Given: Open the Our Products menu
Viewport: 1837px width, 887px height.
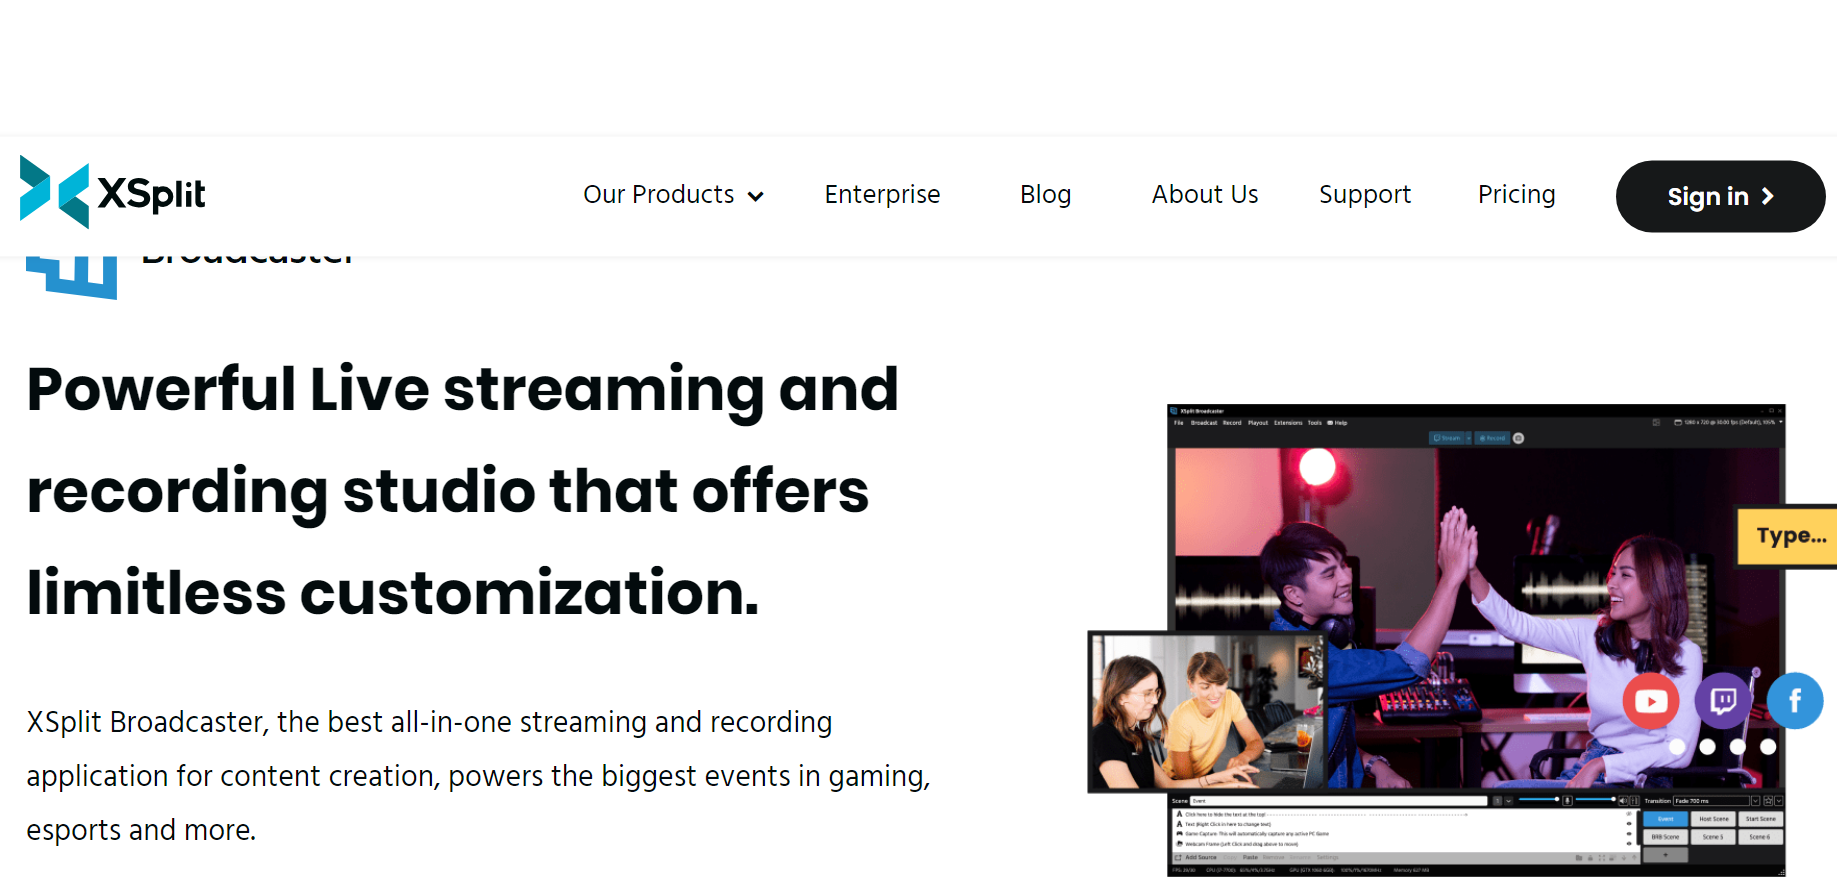Looking at the screenshot, I should point(673,194).
